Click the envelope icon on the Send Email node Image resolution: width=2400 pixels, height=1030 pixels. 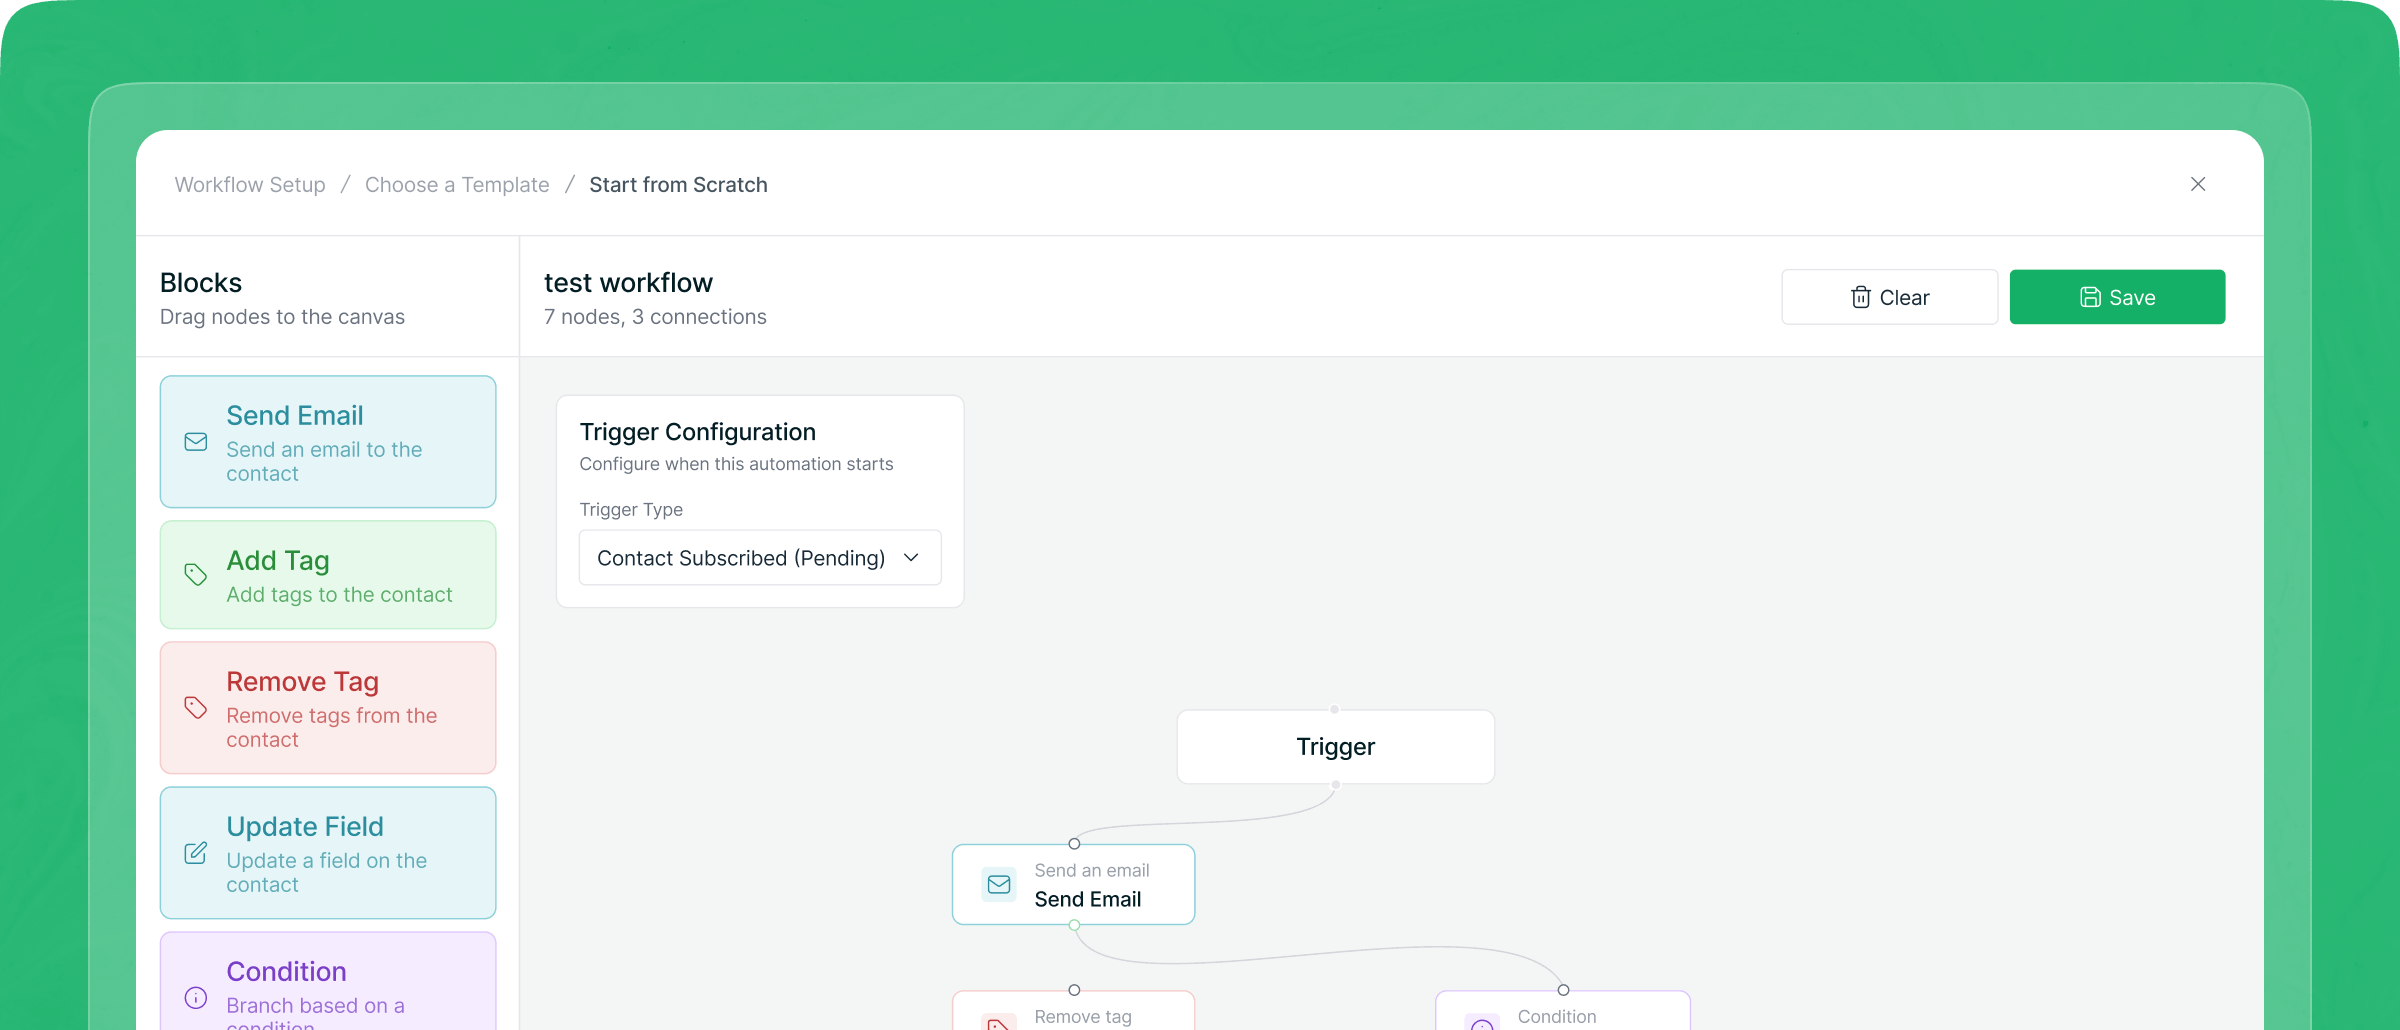click(997, 884)
